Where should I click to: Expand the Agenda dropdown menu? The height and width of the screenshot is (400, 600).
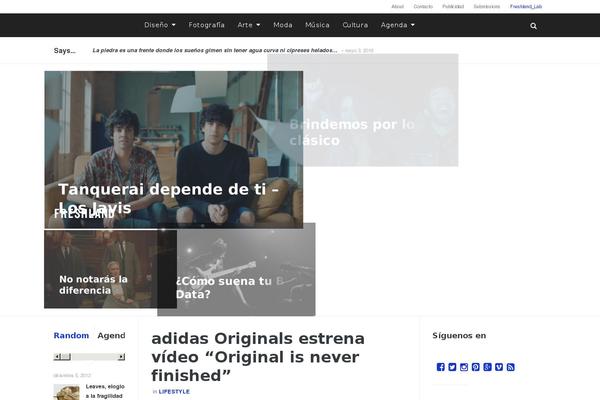pyautogui.click(x=398, y=25)
